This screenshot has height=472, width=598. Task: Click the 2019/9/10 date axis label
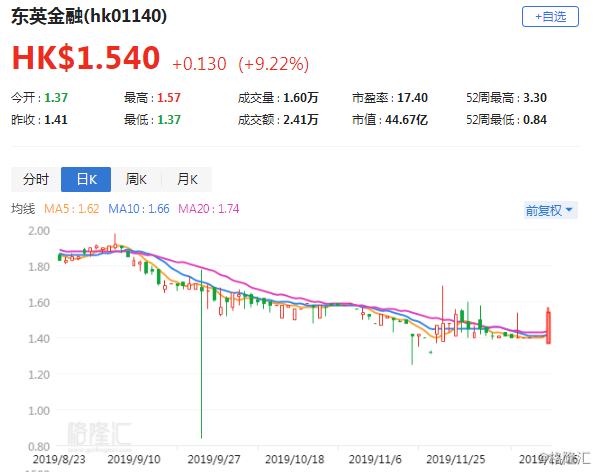pyautogui.click(x=134, y=459)
